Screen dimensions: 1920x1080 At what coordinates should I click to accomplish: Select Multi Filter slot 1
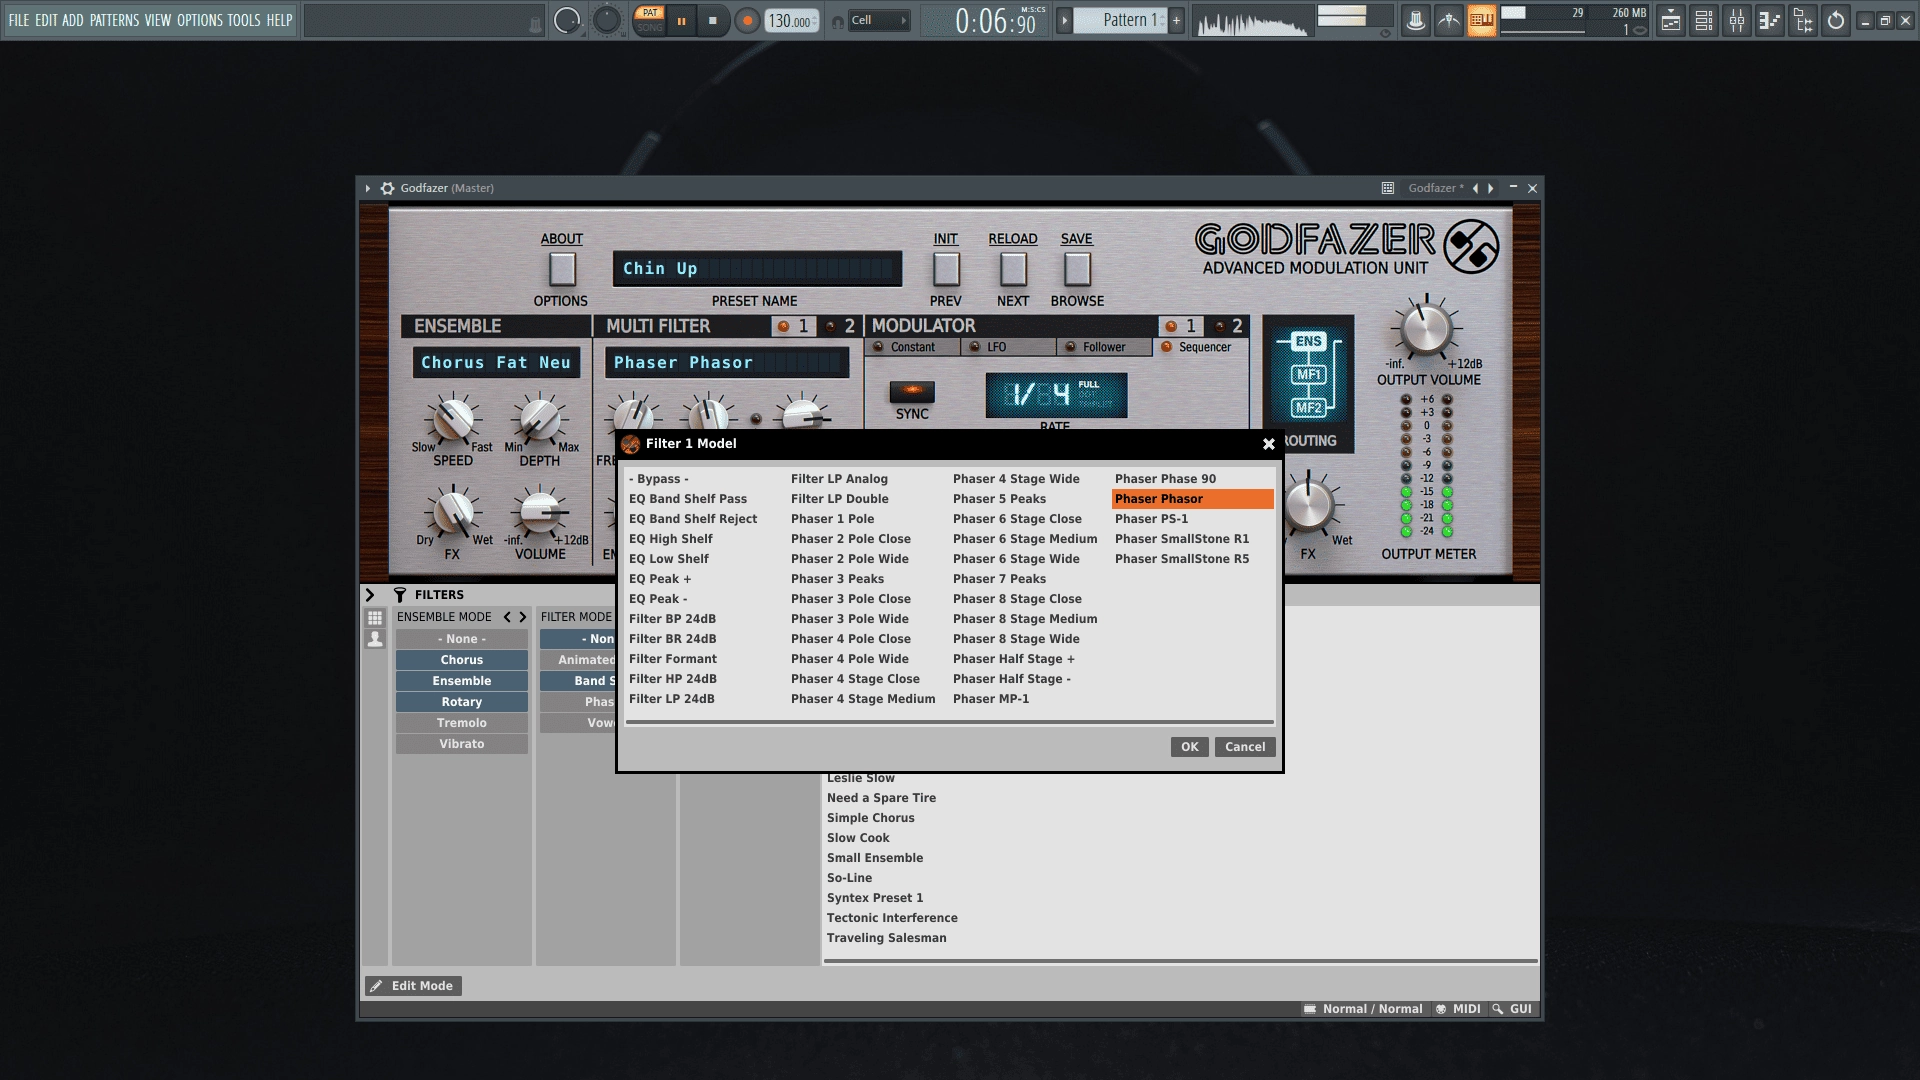click(x=794, y=326)
